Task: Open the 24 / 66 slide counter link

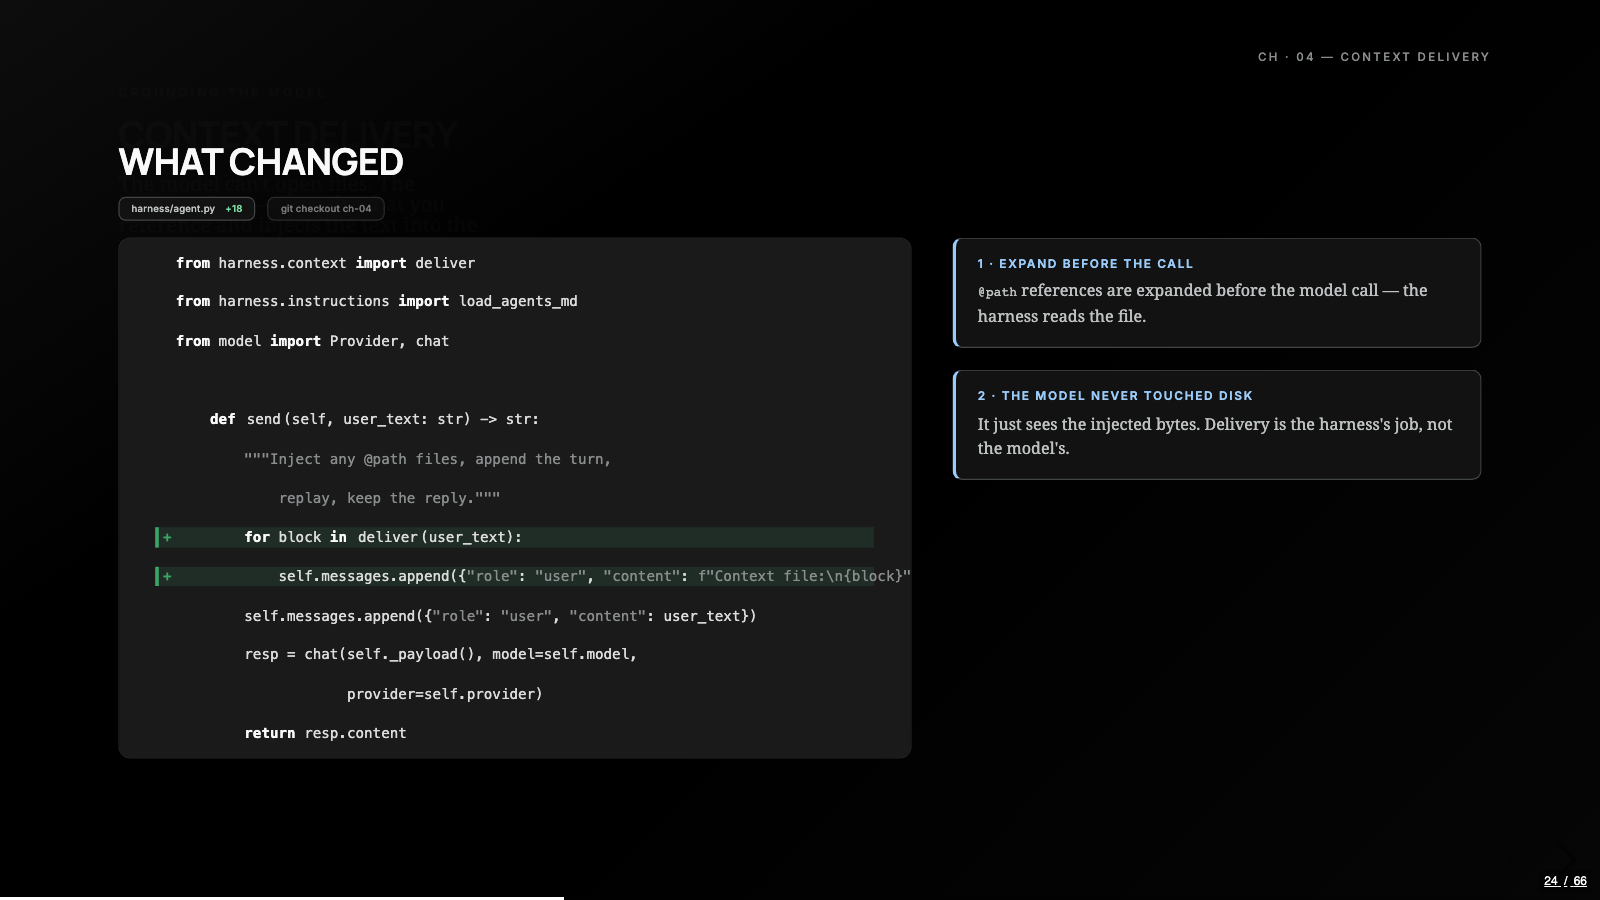Action: coord(1565,881)
